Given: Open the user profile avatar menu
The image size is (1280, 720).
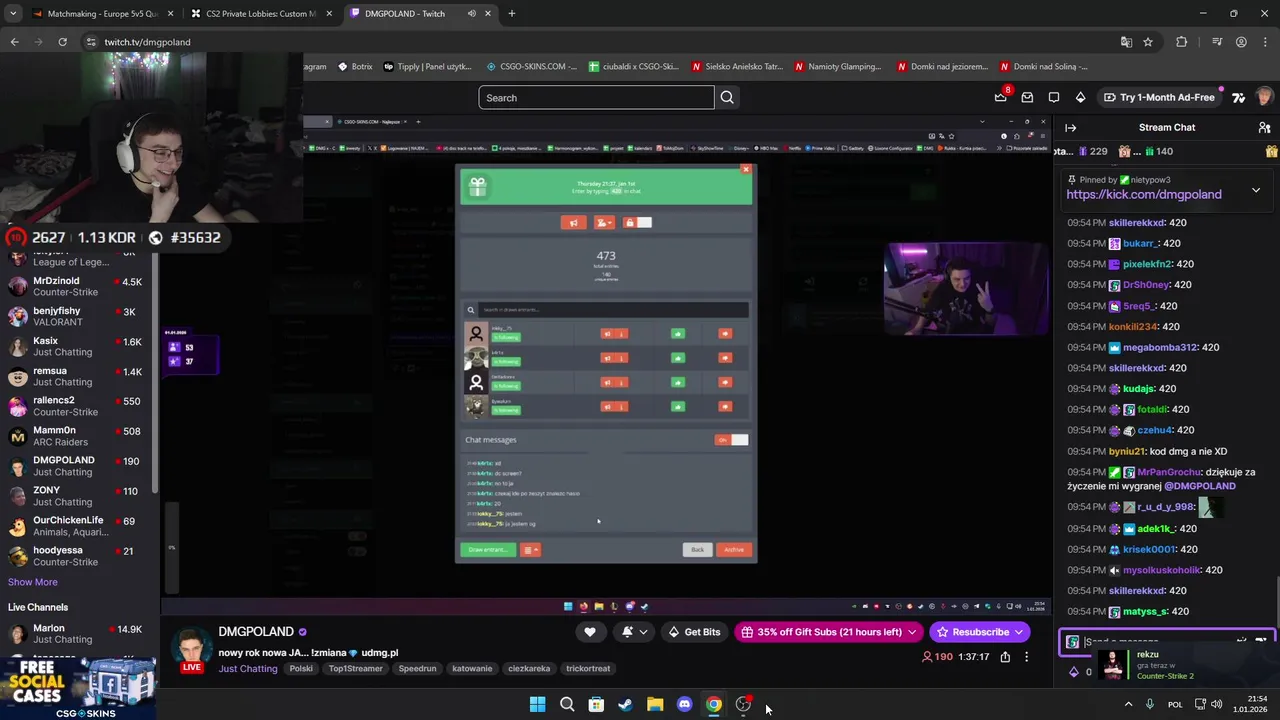Looking at the screenshot, I should click(1264, 97).
